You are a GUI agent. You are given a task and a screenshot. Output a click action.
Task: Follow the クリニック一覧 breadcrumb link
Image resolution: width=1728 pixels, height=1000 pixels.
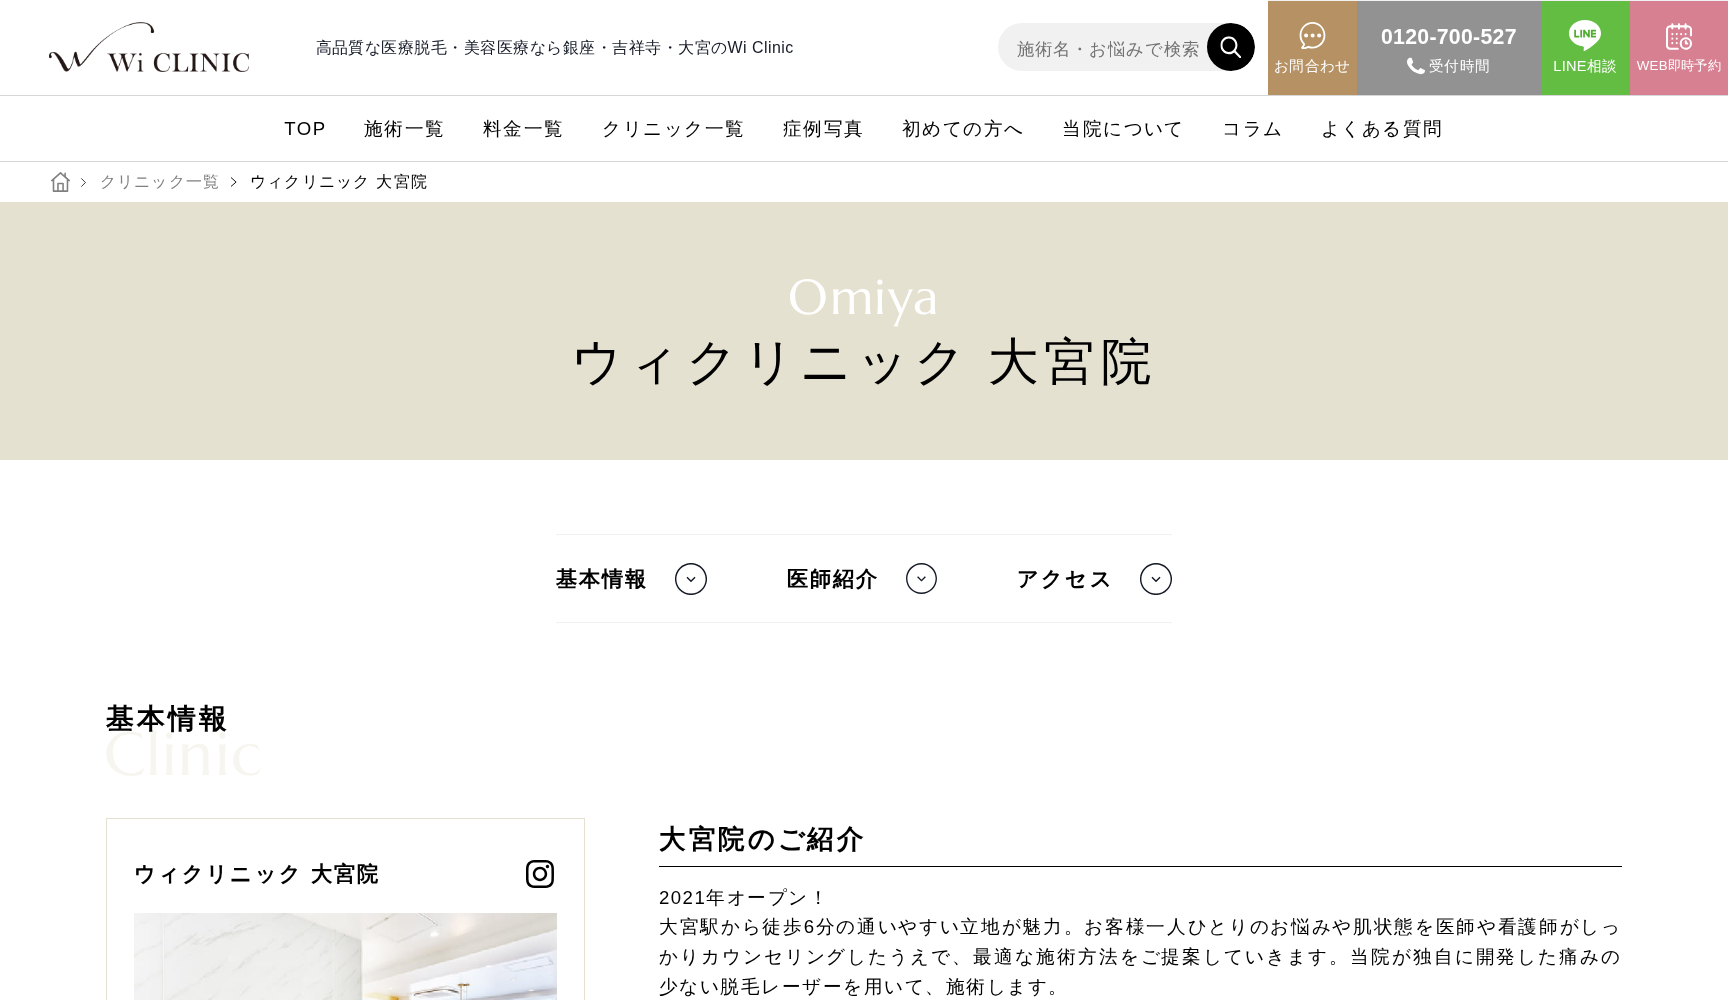pos(159,181)
